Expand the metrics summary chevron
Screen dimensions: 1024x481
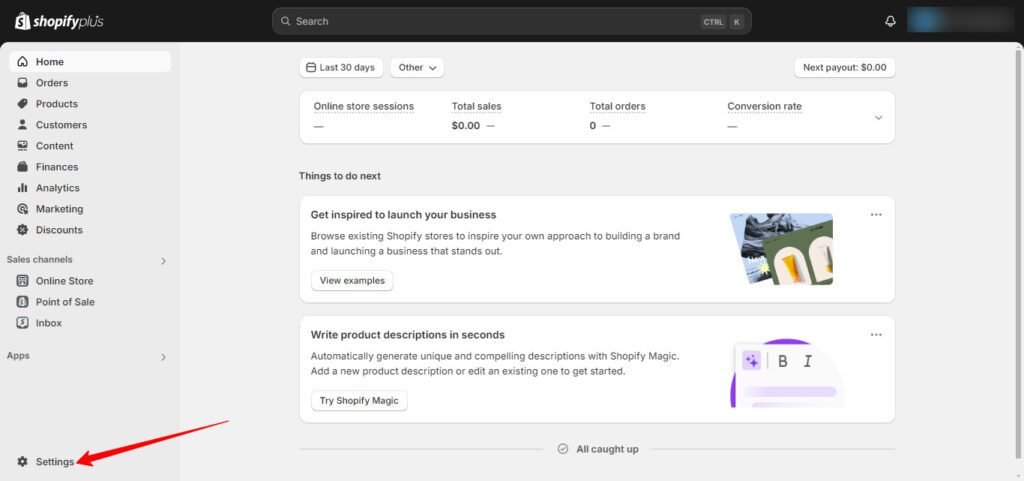(878, 117)
